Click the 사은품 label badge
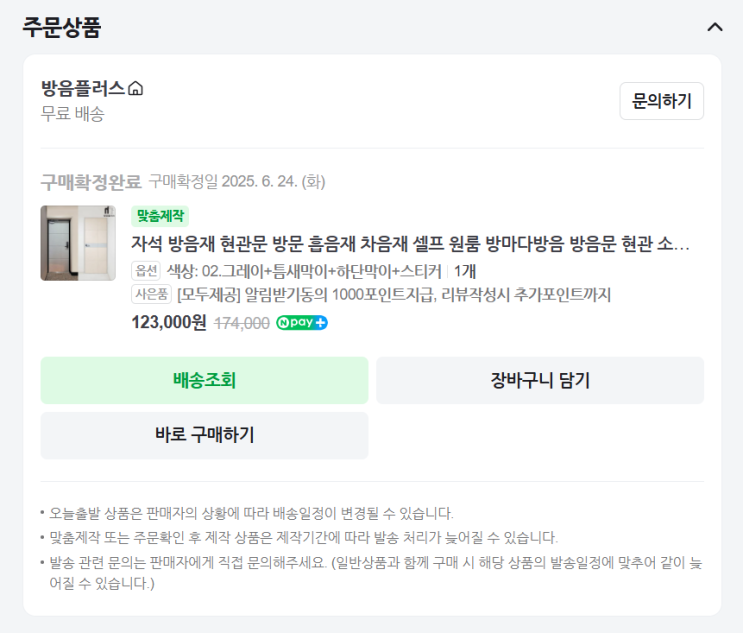Viewport: 743px width, 633px height. (152, 295)
